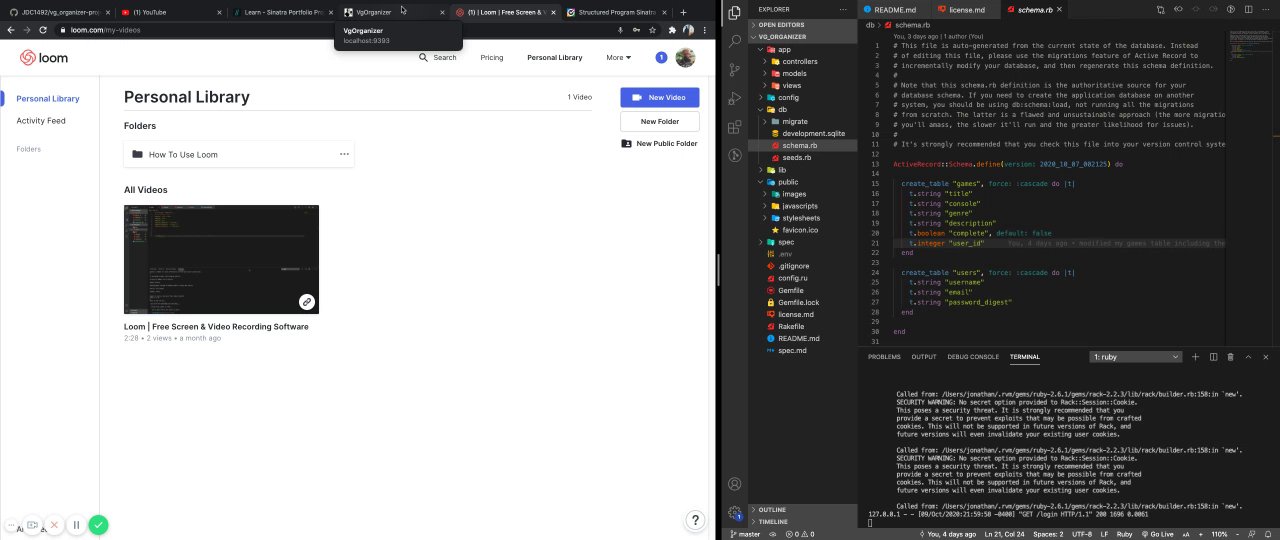Image resolution: width=1280 pixels, height=540 pixels.
Task: Open a new browser tab
Action: [x=684, y=12]
